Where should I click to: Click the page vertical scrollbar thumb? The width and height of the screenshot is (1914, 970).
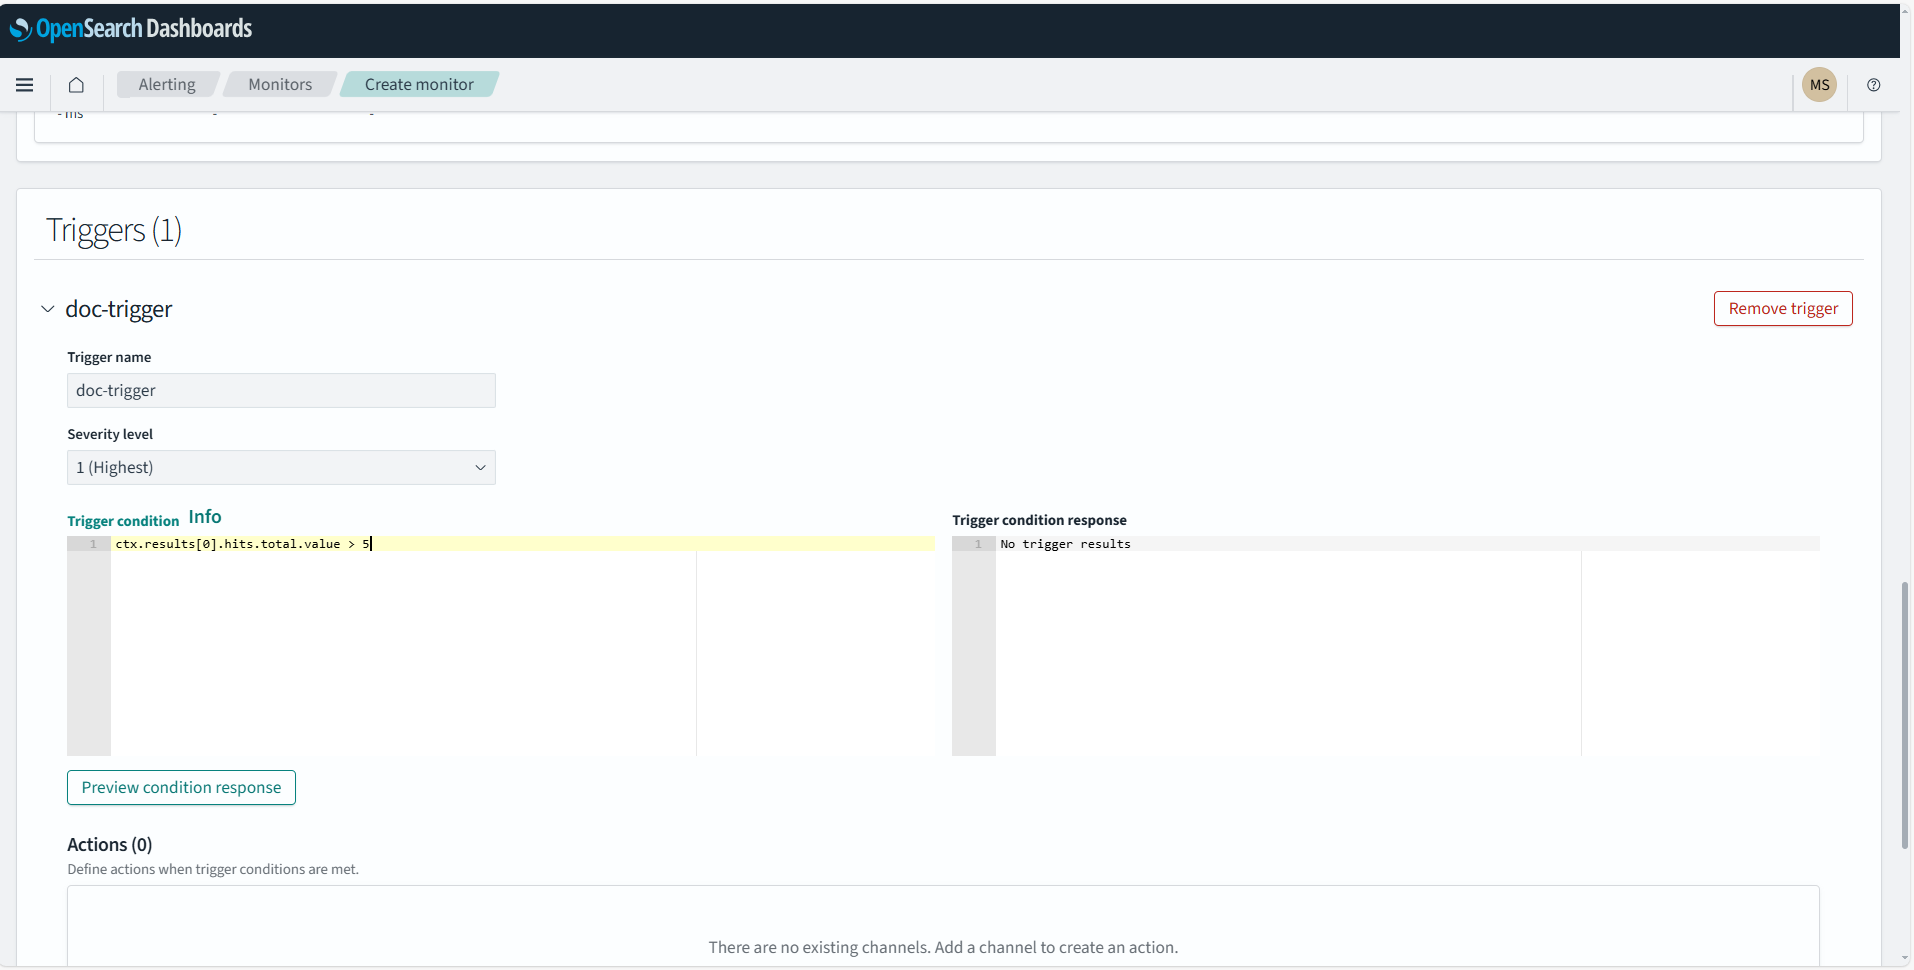tap(1905, 715)
